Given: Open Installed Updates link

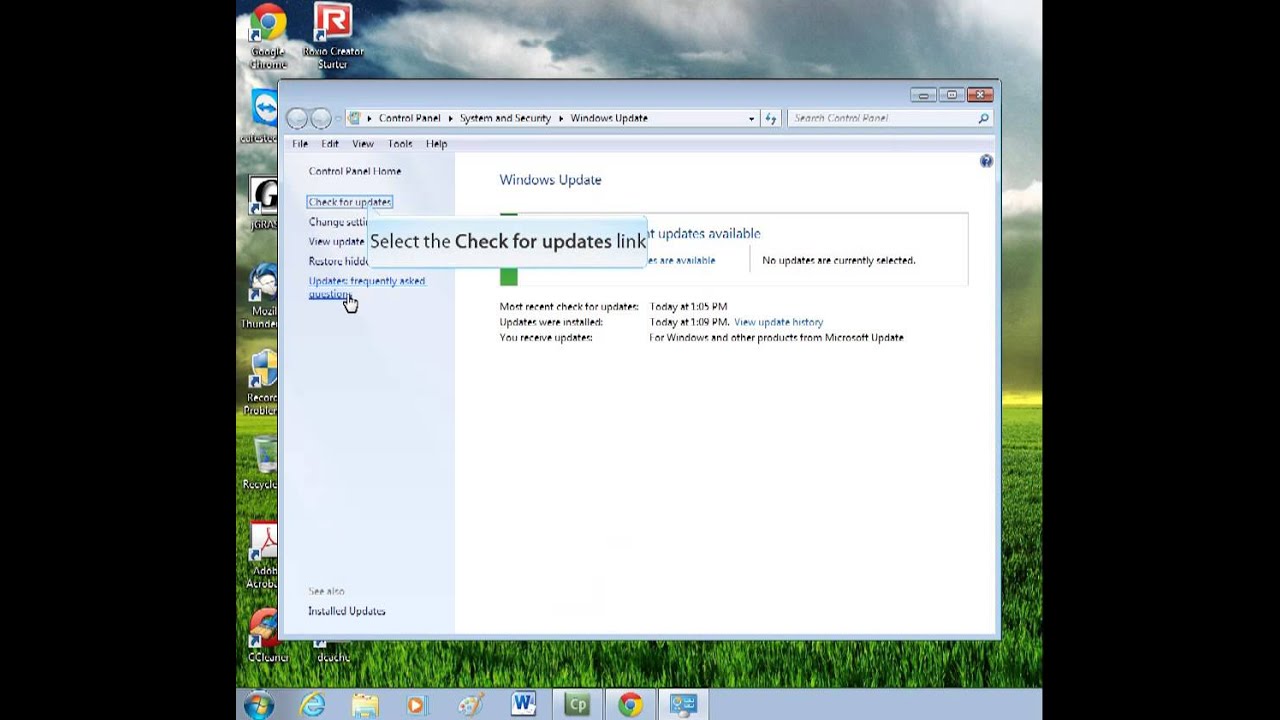Looking at the screenshot, I should pos(347,611).
